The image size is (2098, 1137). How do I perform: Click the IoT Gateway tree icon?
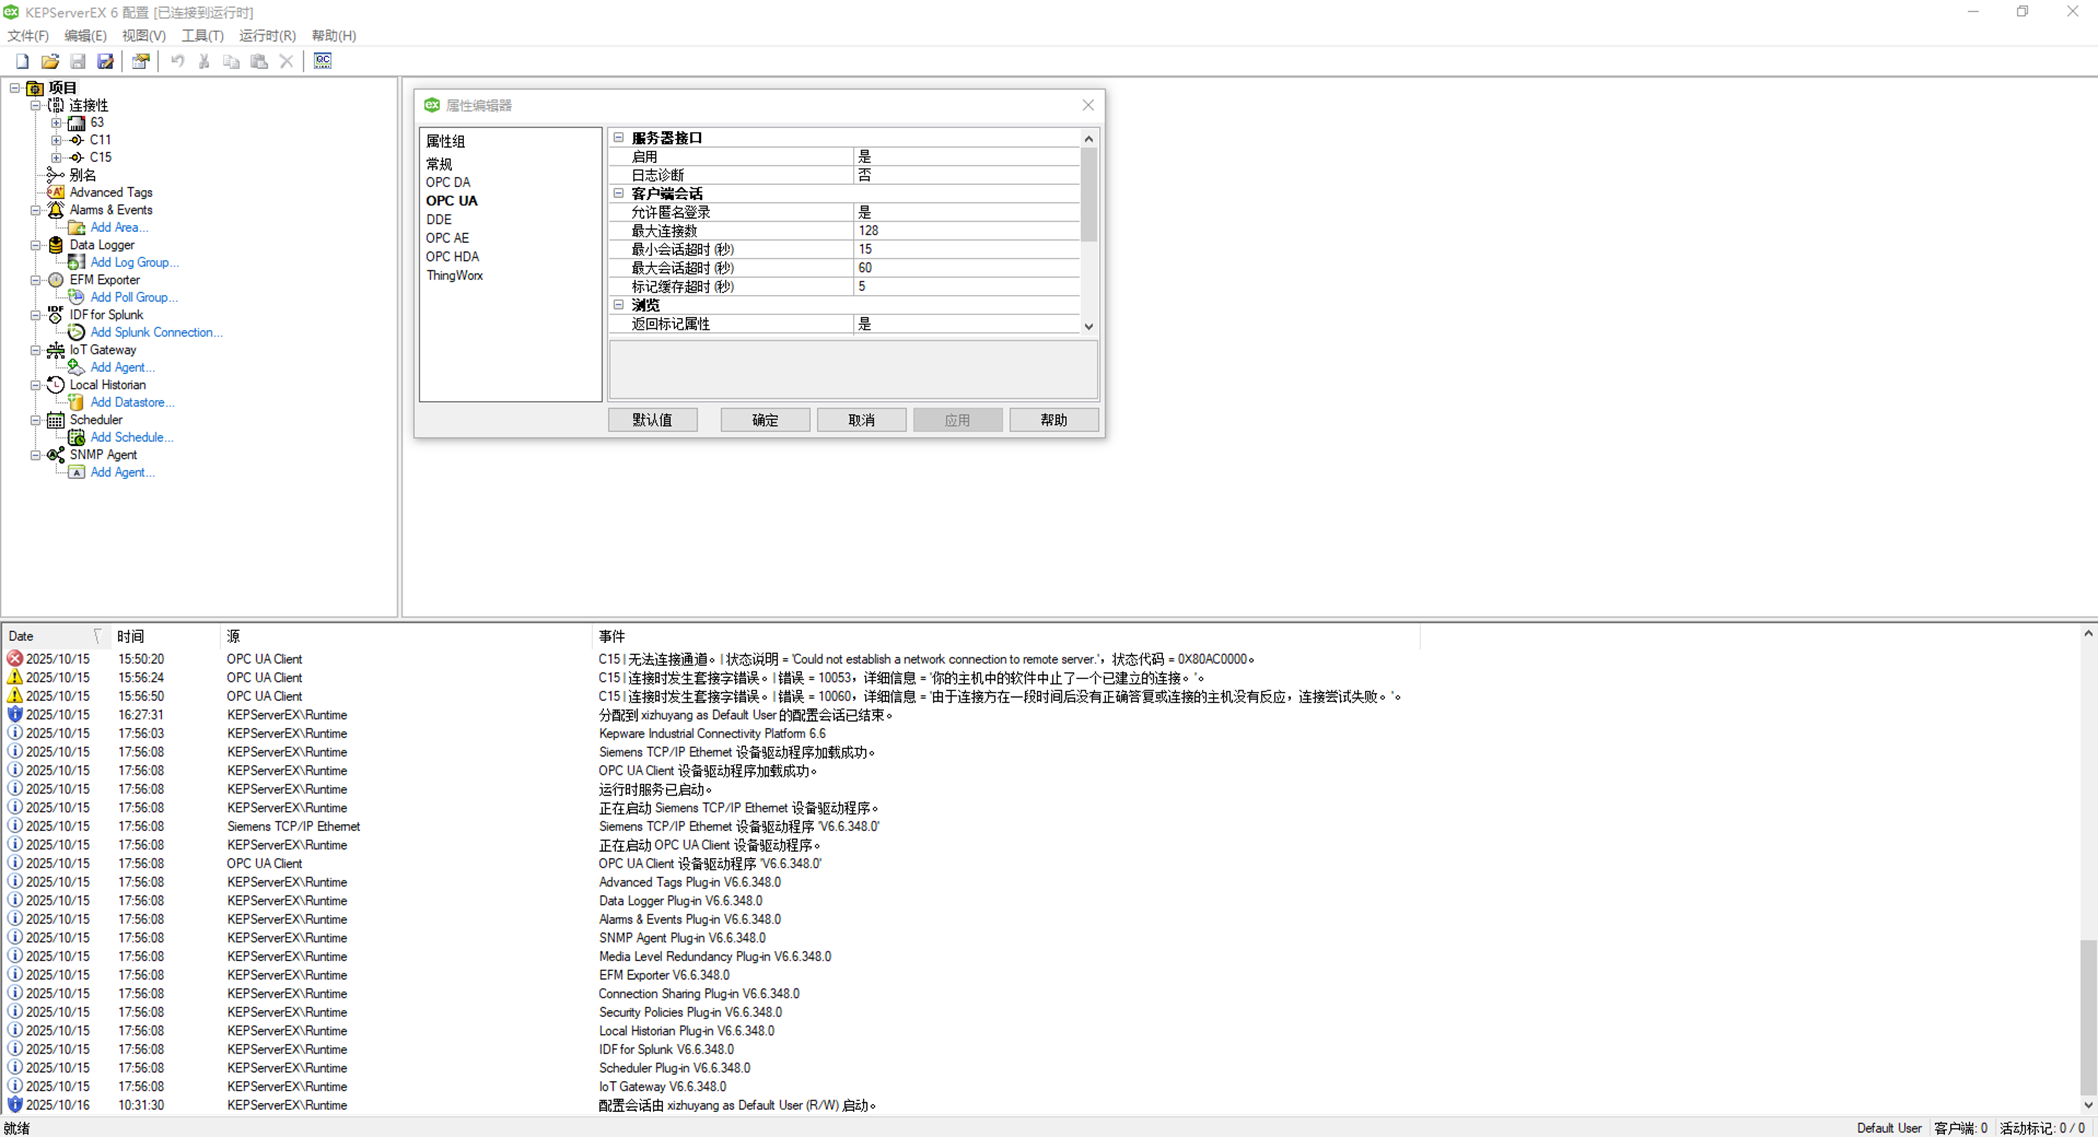pos(56,350)
